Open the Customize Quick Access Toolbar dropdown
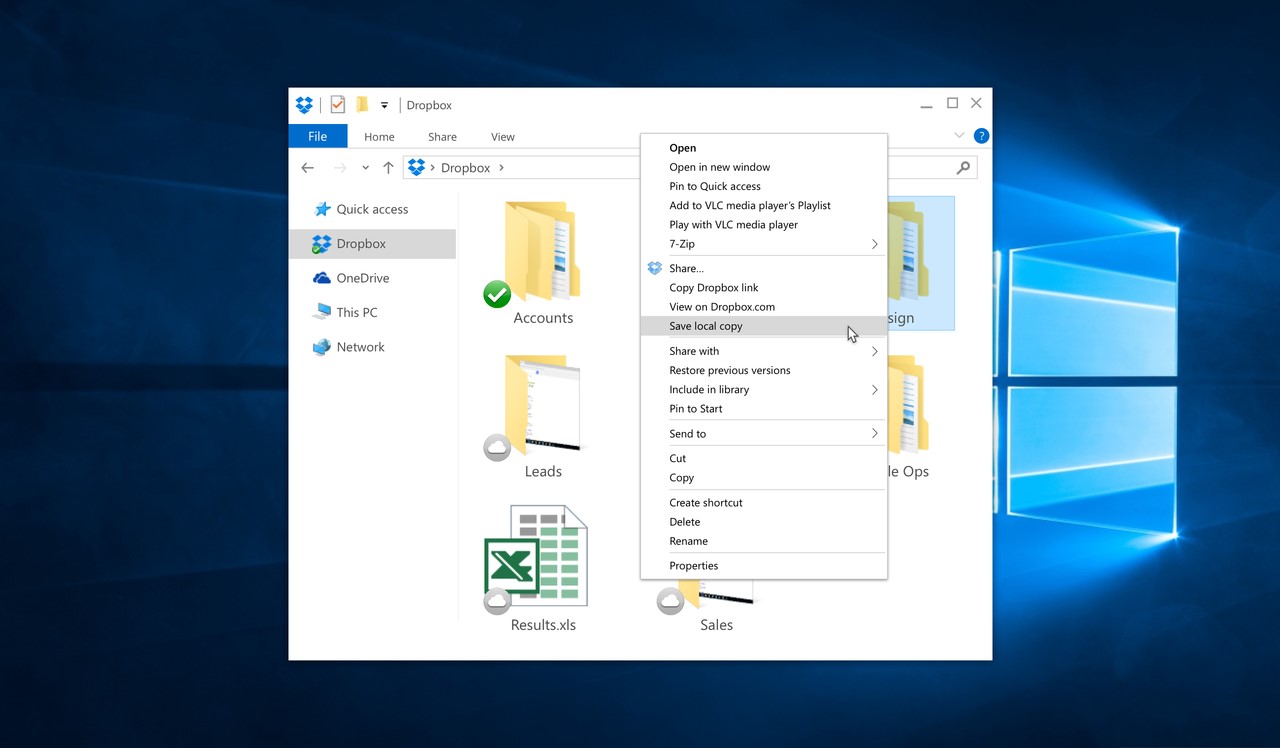 point(384,105)
